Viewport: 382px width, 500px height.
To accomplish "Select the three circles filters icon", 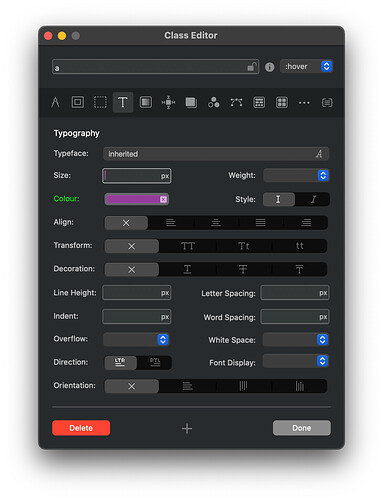I will [214, 102].
